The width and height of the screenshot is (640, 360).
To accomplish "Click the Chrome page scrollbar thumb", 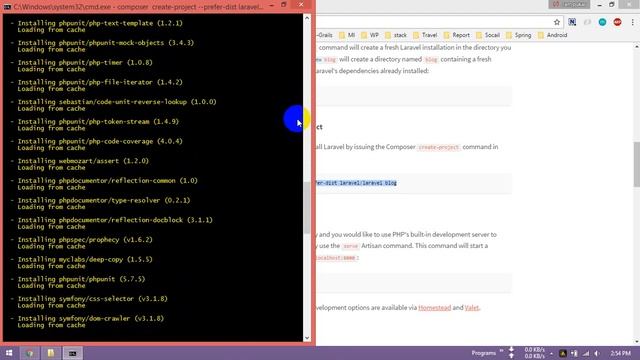I will coord(636,164).
